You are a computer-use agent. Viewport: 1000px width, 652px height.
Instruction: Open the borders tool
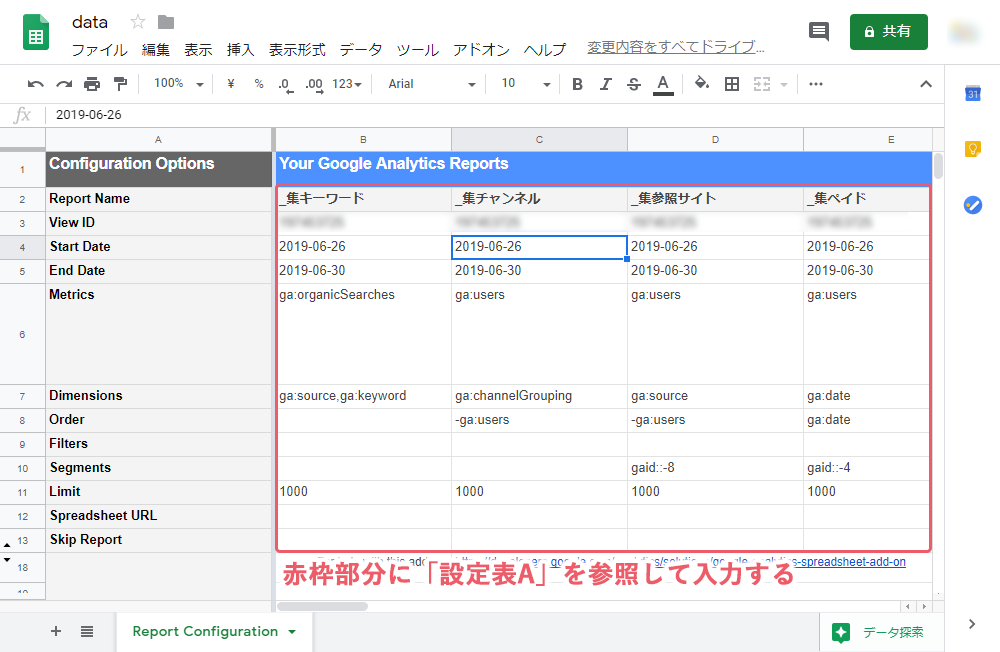pos(732,84)
